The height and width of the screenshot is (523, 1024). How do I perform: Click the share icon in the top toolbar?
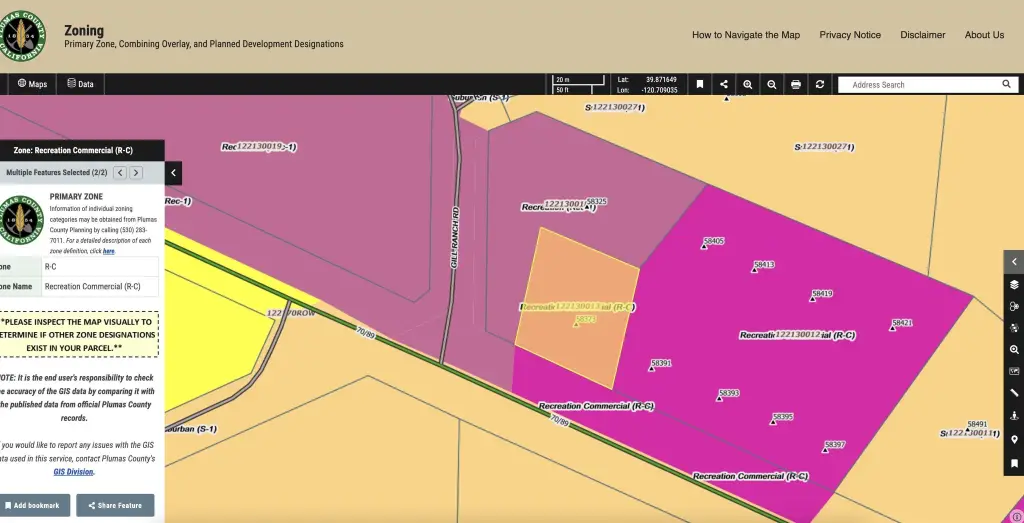tap(724, 85)
